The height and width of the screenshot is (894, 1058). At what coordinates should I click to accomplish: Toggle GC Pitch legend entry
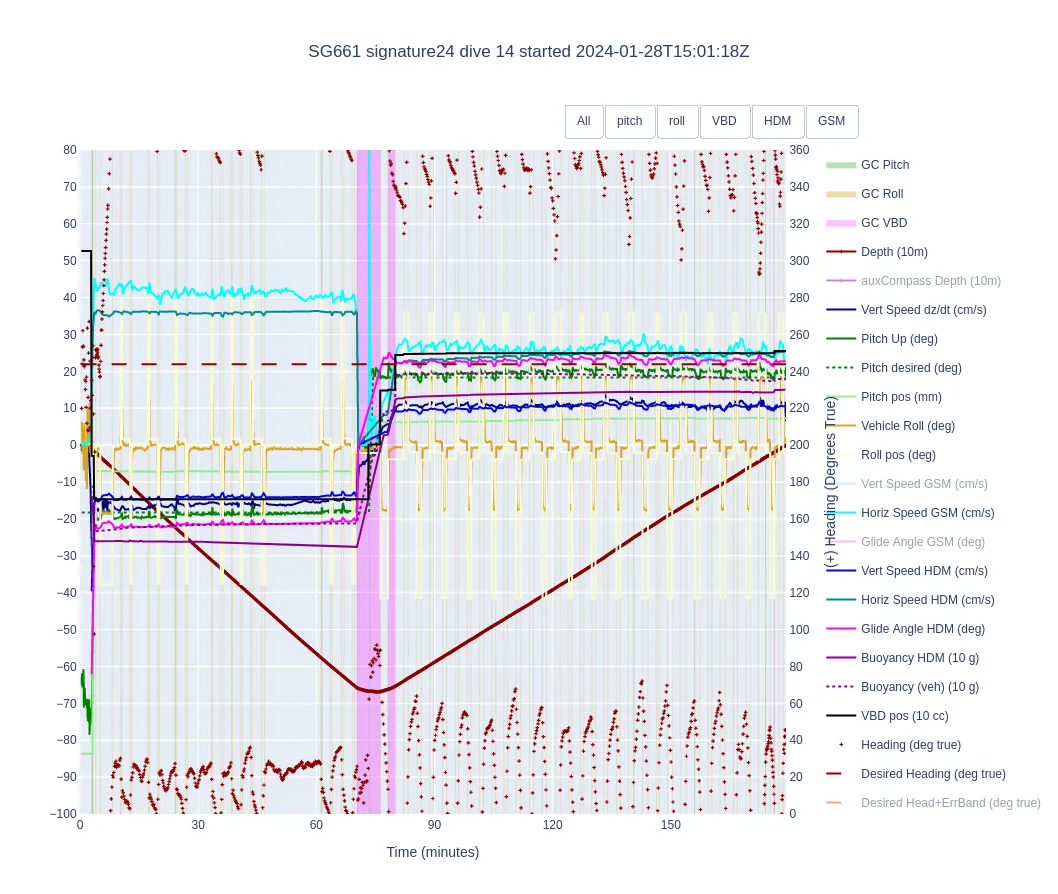coord(884,165)
